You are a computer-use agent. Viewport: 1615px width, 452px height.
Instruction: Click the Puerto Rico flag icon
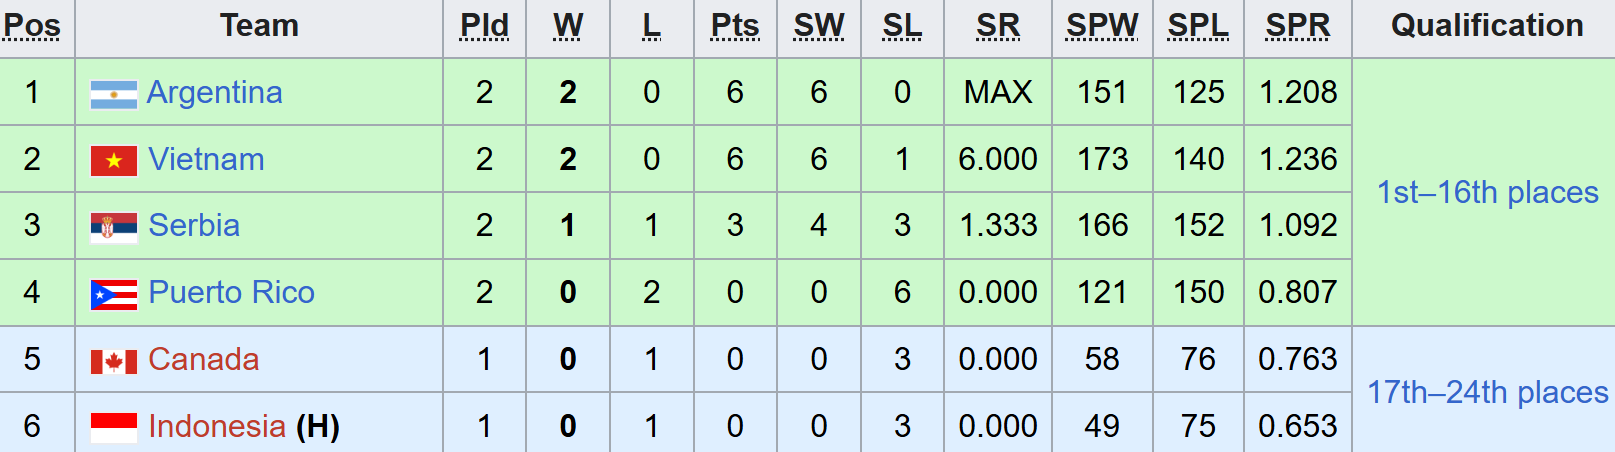coord(114,294)
